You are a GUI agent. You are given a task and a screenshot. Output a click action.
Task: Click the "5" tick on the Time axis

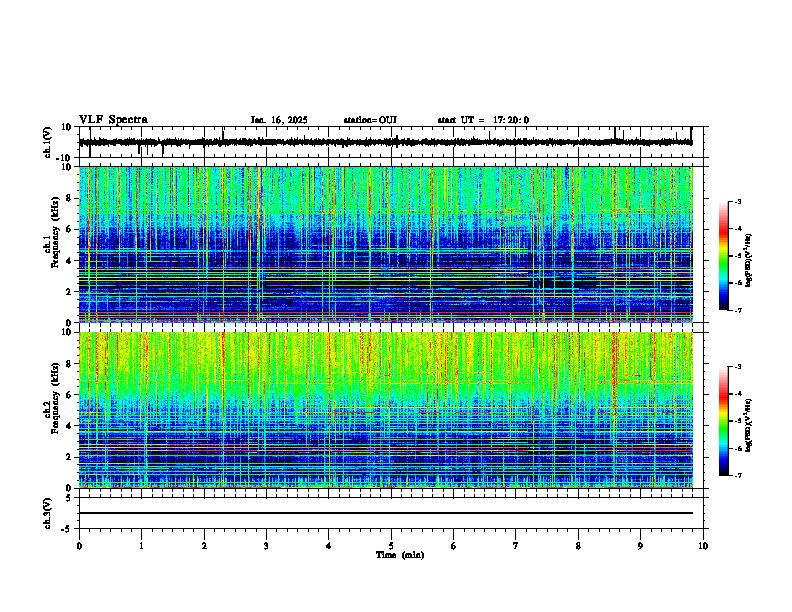[x=391, y=546]
